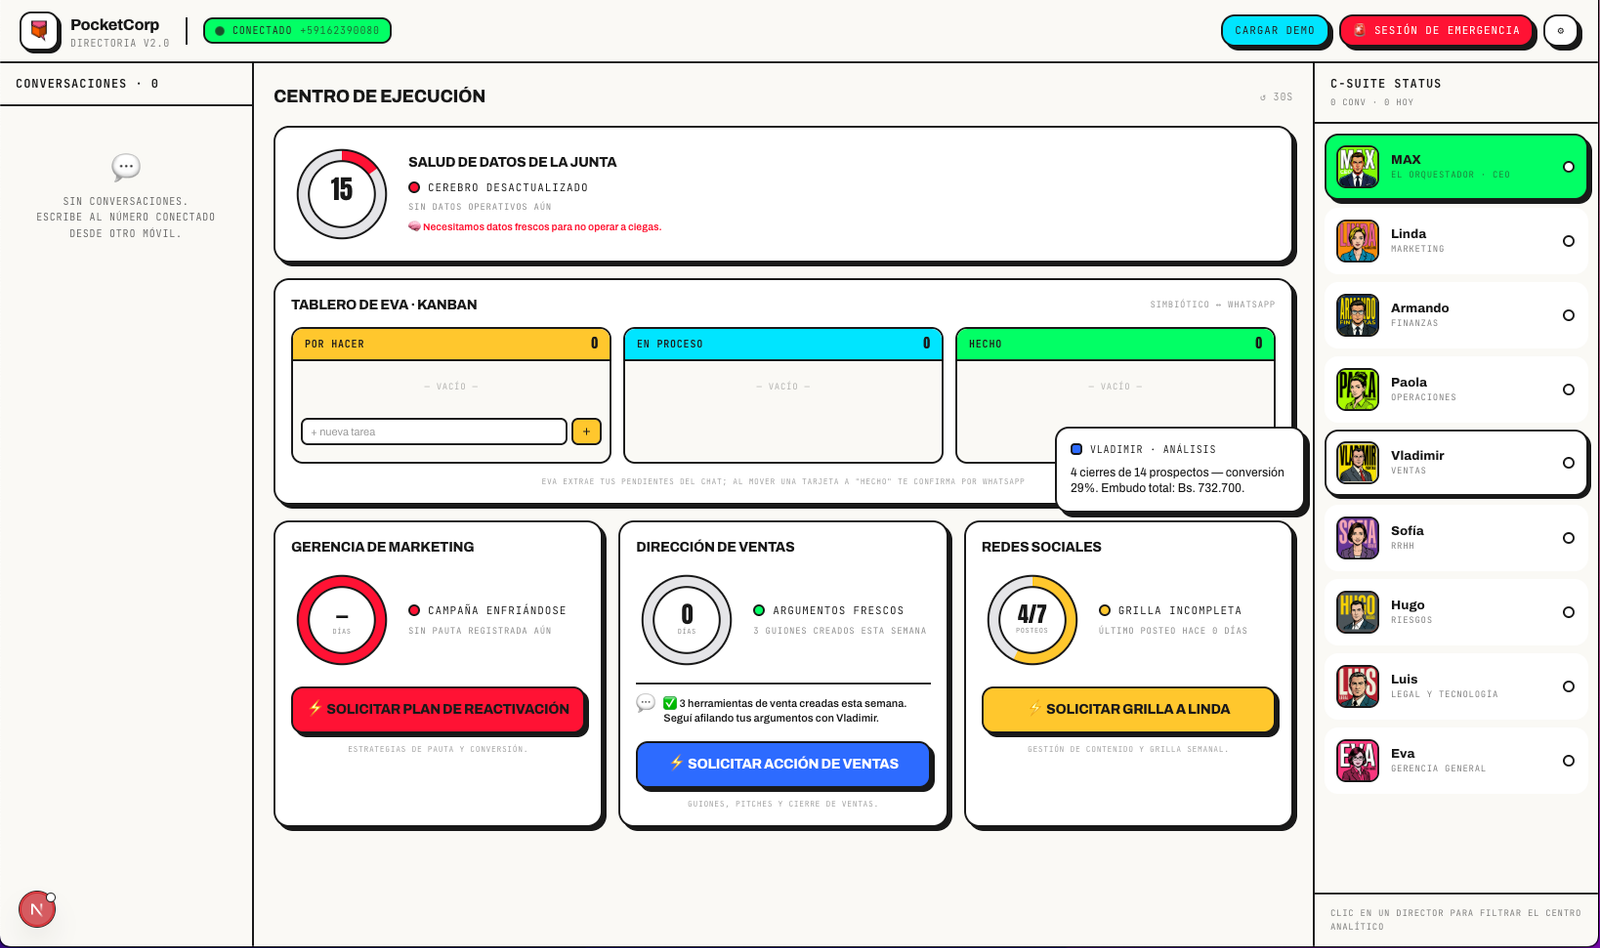The width and height of the screenshot is (1600, 948).
Task: Add task with the yellow plus button
Action: [x=586, y=432]
